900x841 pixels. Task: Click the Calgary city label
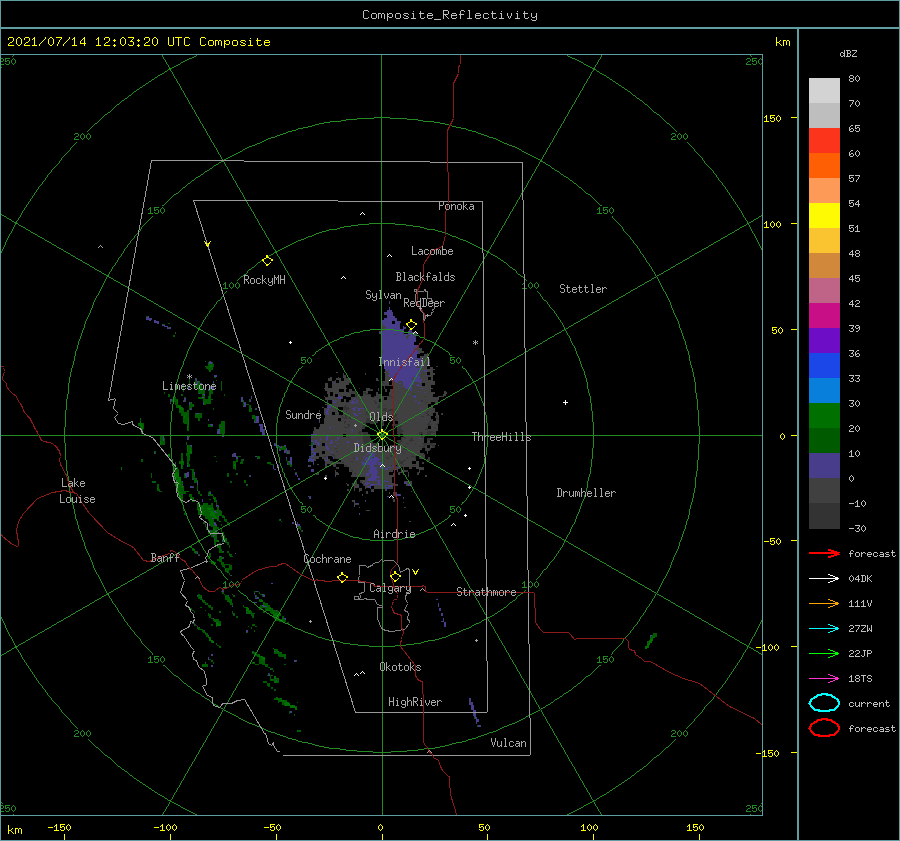coord(390,588)
